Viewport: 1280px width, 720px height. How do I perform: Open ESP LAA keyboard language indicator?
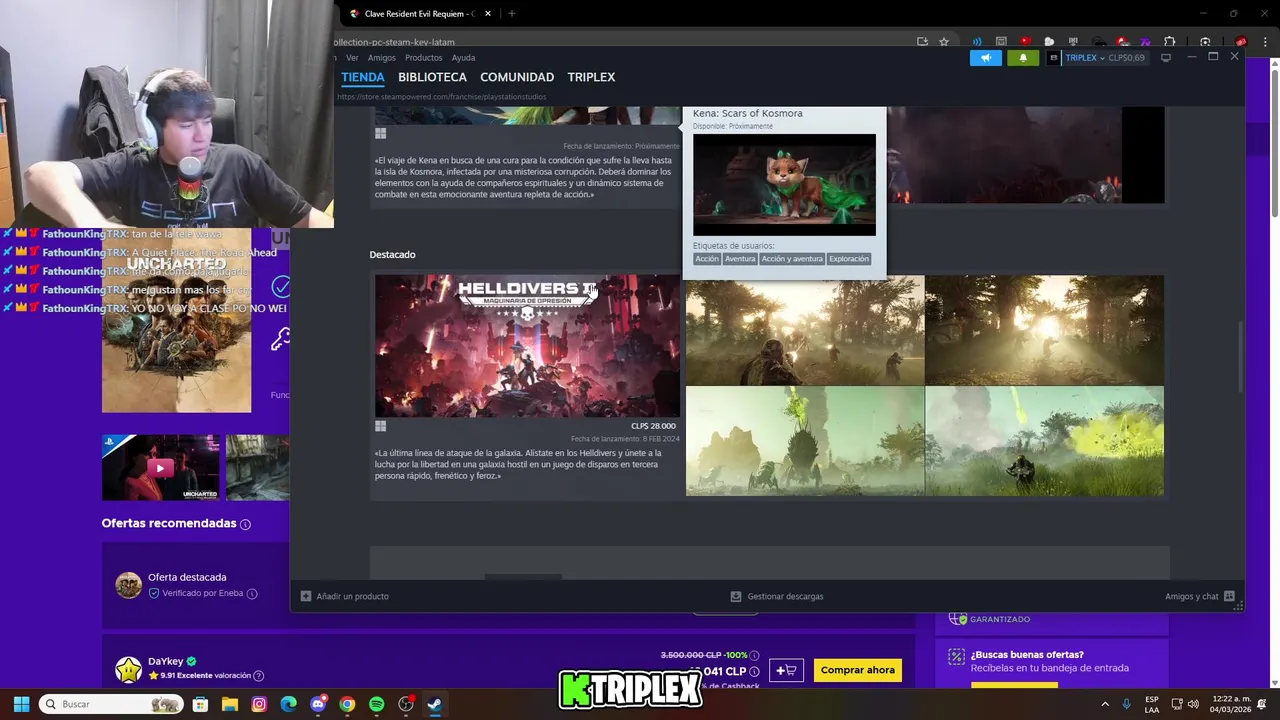[1152, 704]
